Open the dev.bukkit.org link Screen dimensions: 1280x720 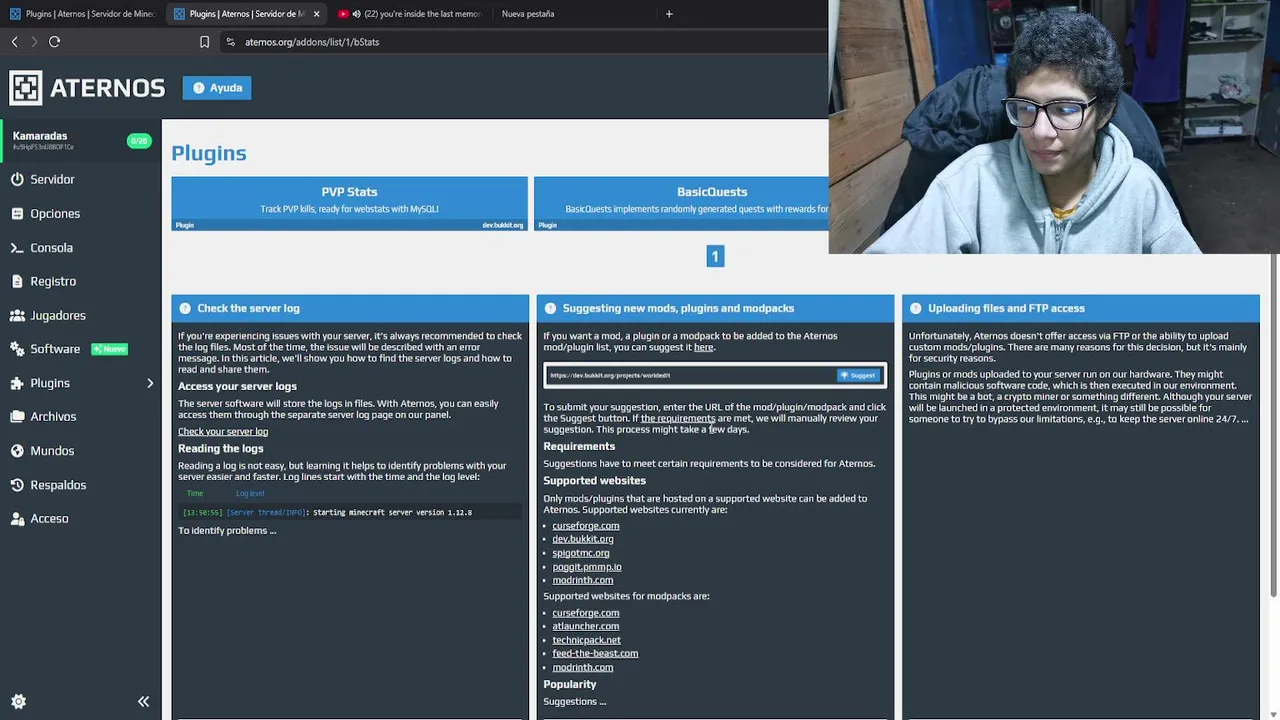coord(583,539)
